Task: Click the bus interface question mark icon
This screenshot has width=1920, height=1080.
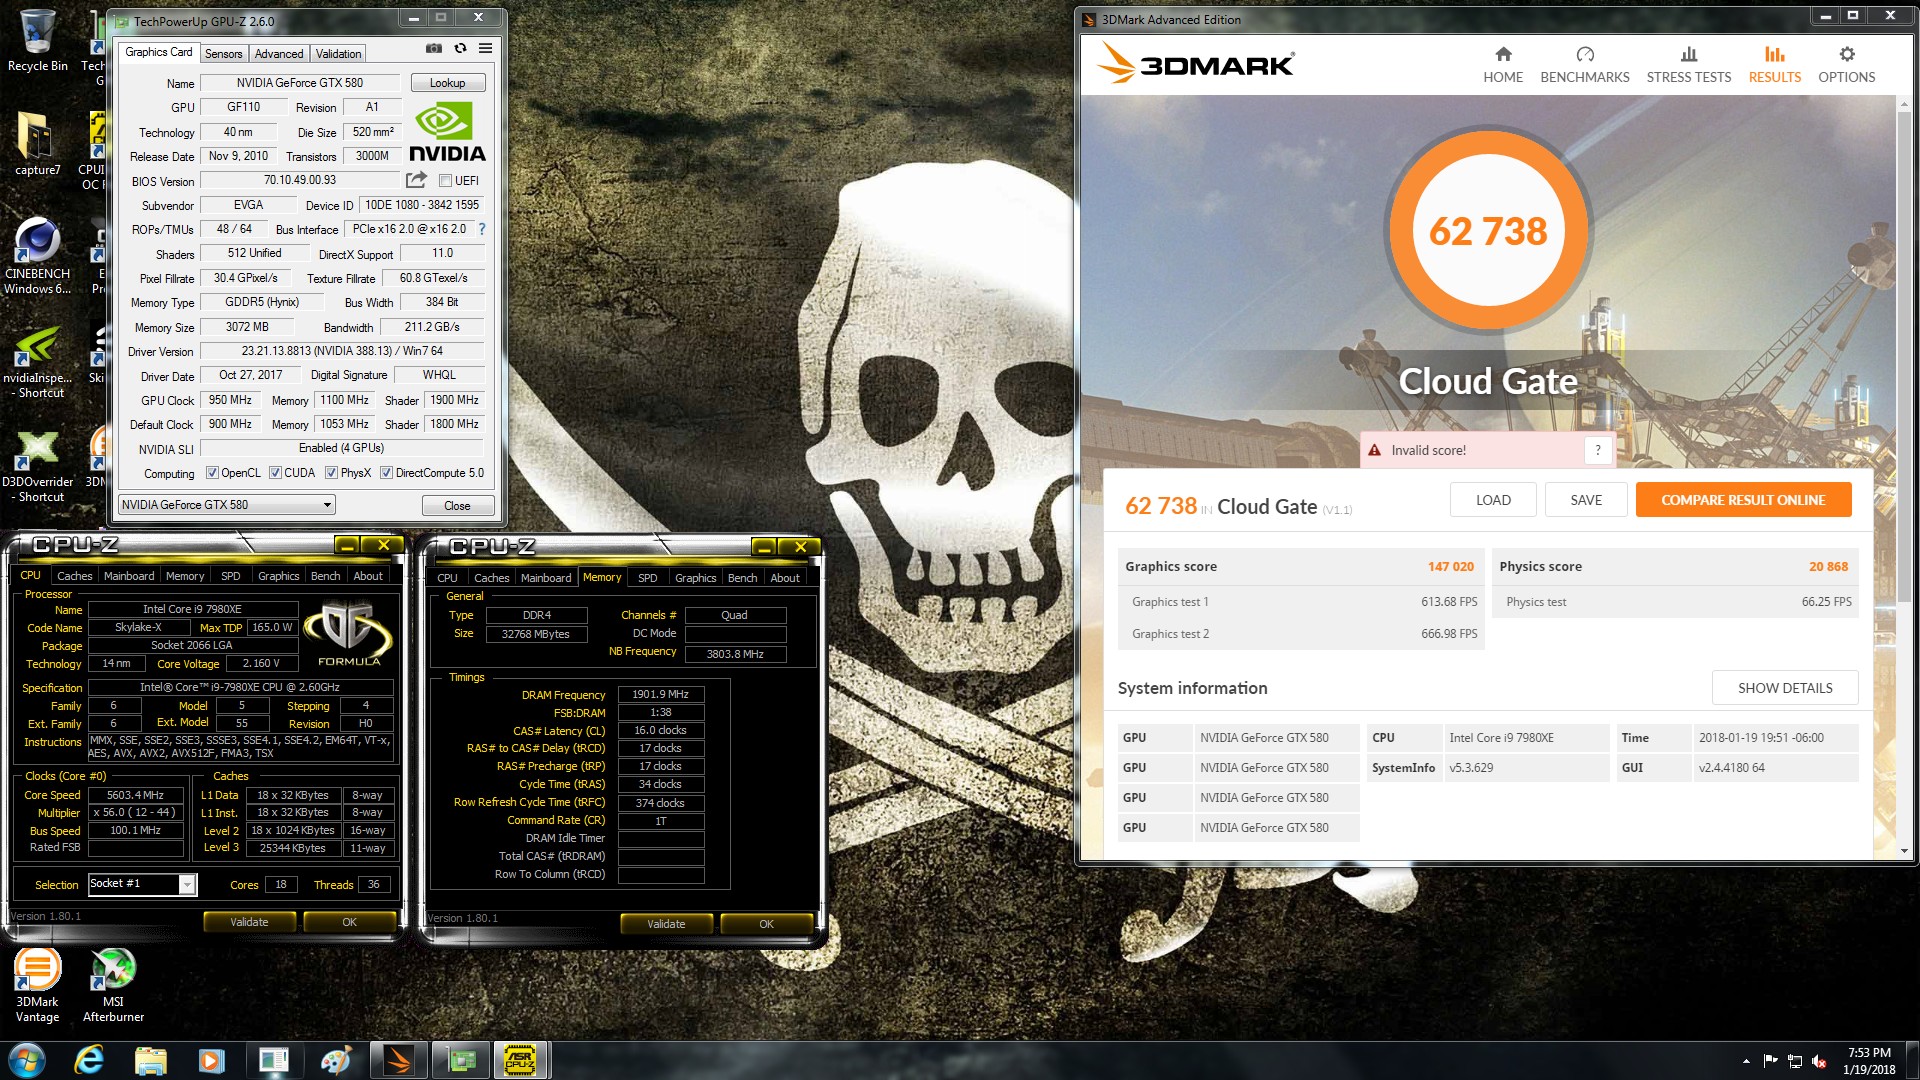Action: [x=482, y=229]
